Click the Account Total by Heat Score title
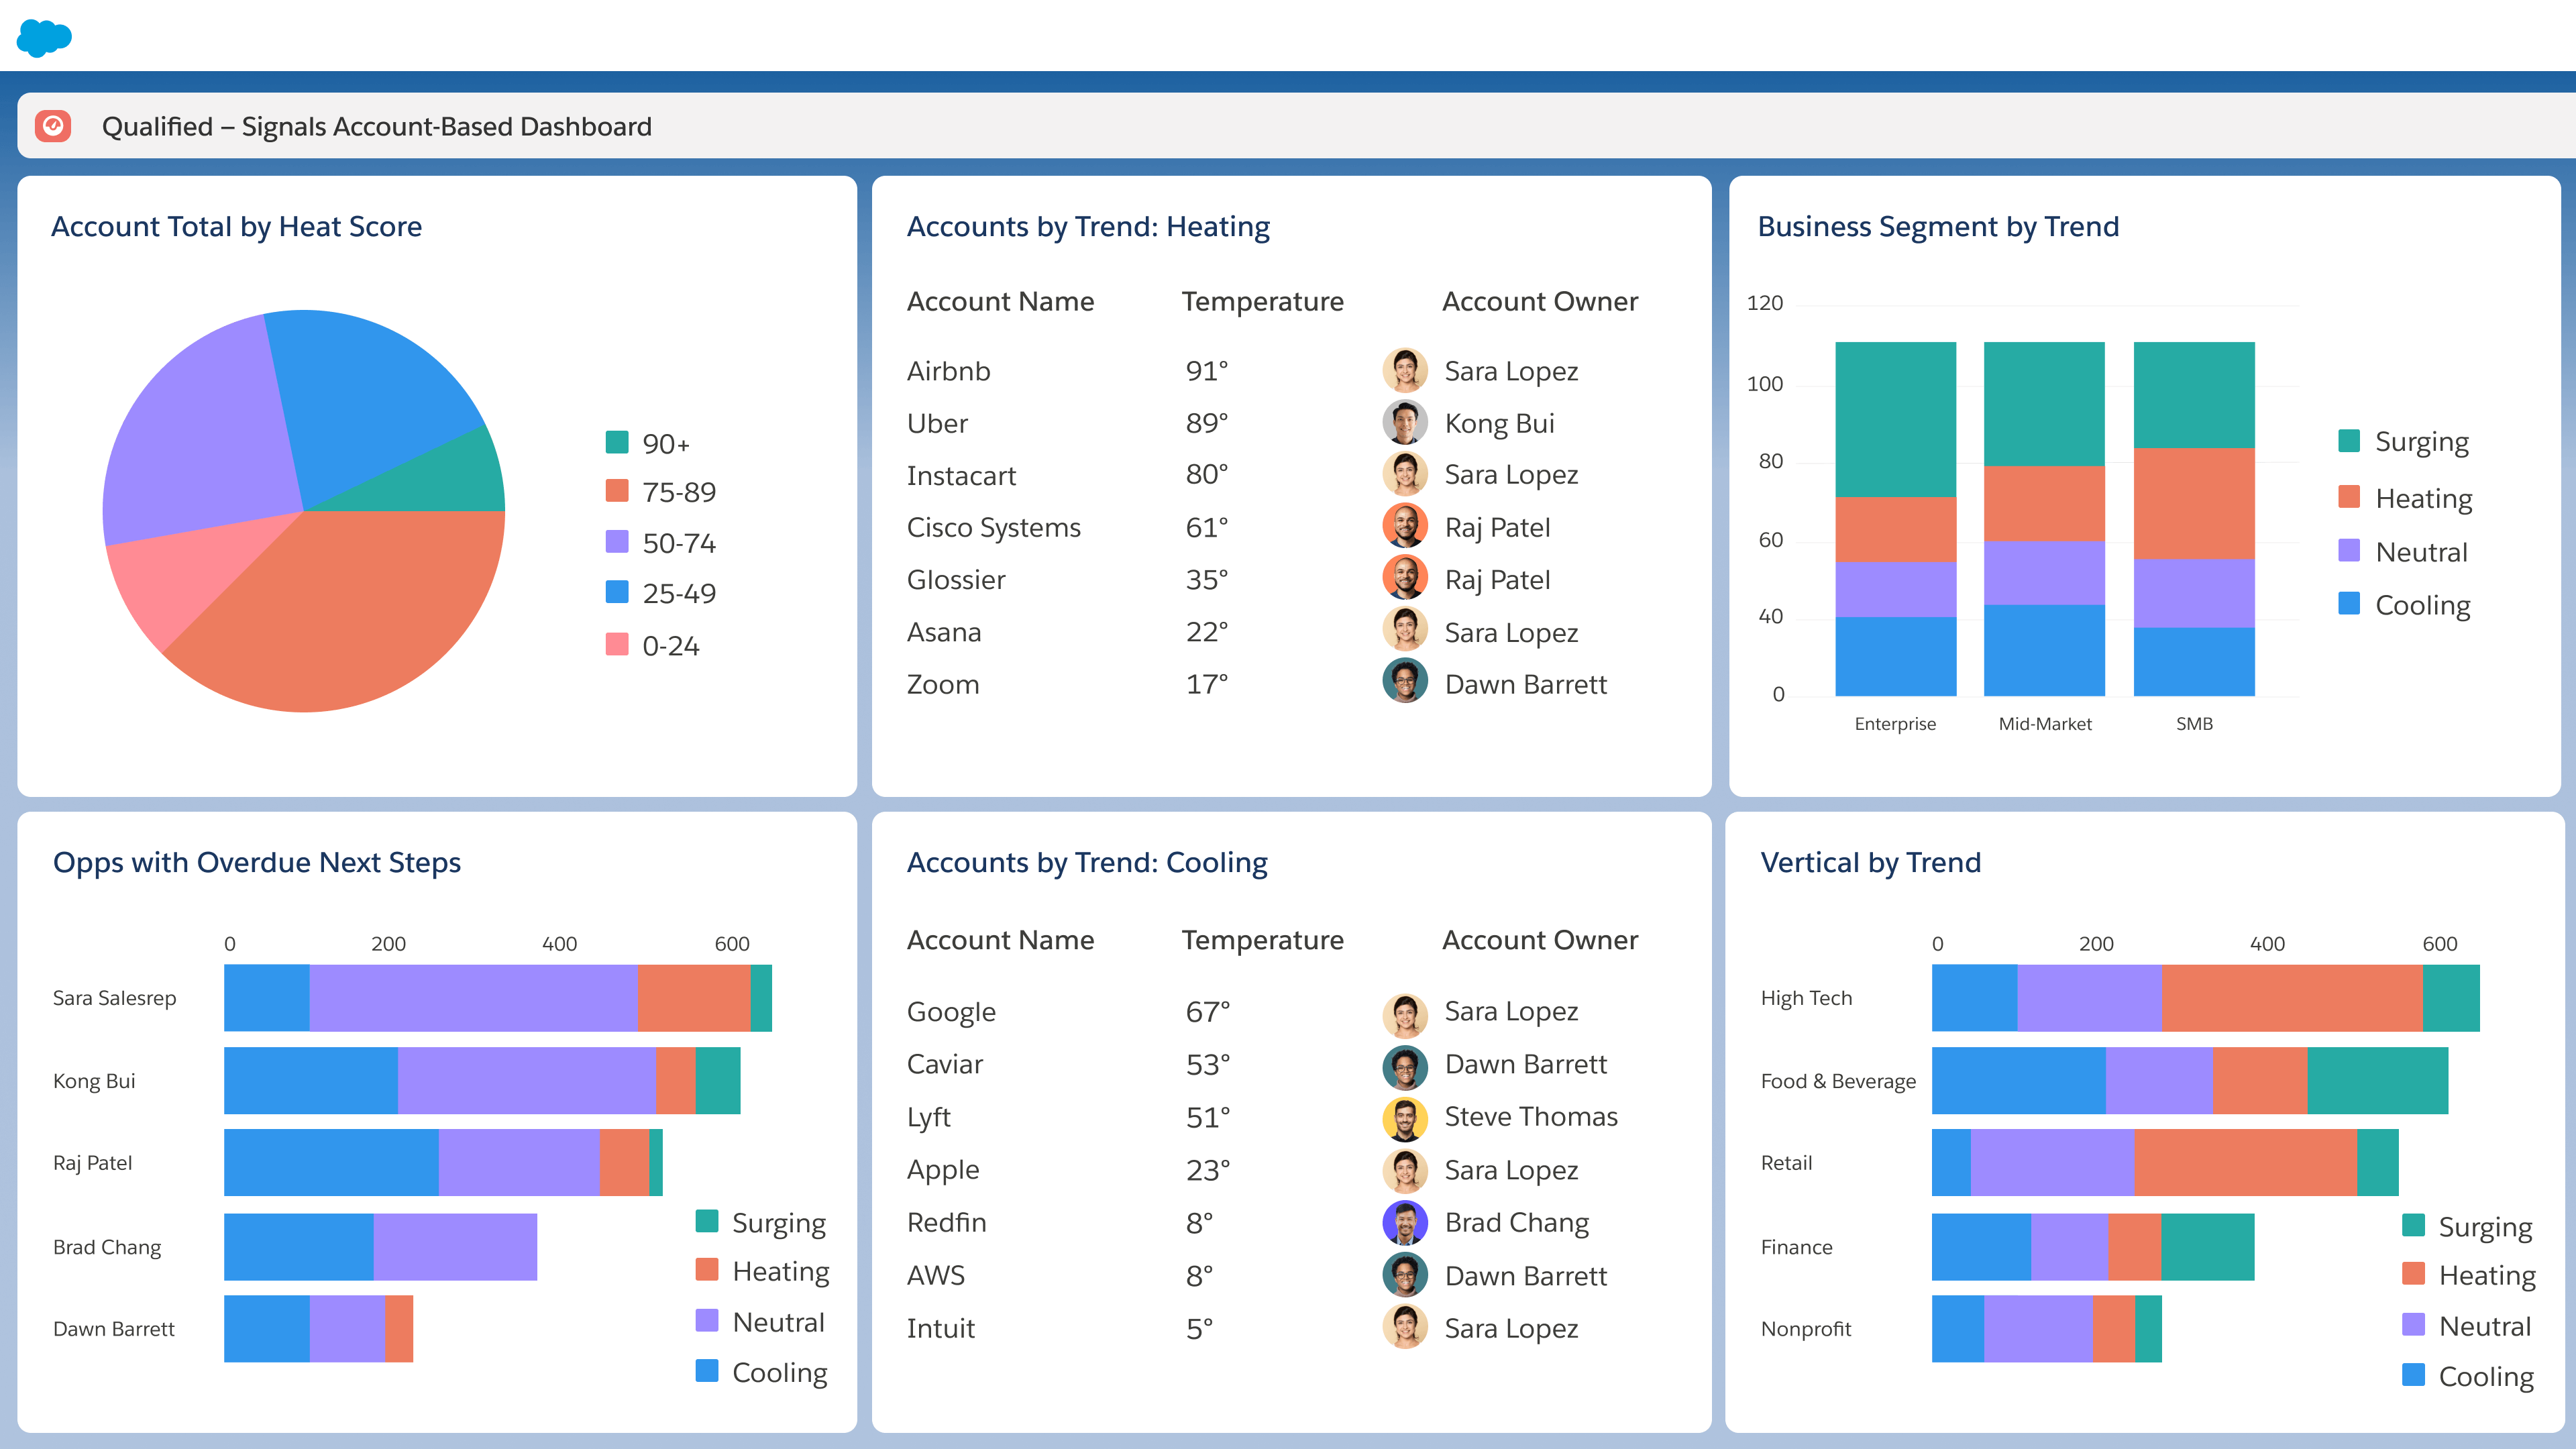This screenshot has width=2576, height=1449. point(236,227)
